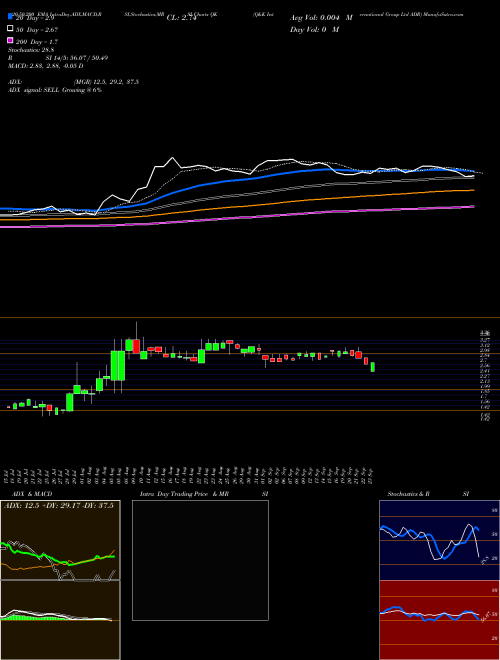The image size is (500, 660).
Task: Click the blue 20 Day EMA swatch
Action: [x=10, y=16]
